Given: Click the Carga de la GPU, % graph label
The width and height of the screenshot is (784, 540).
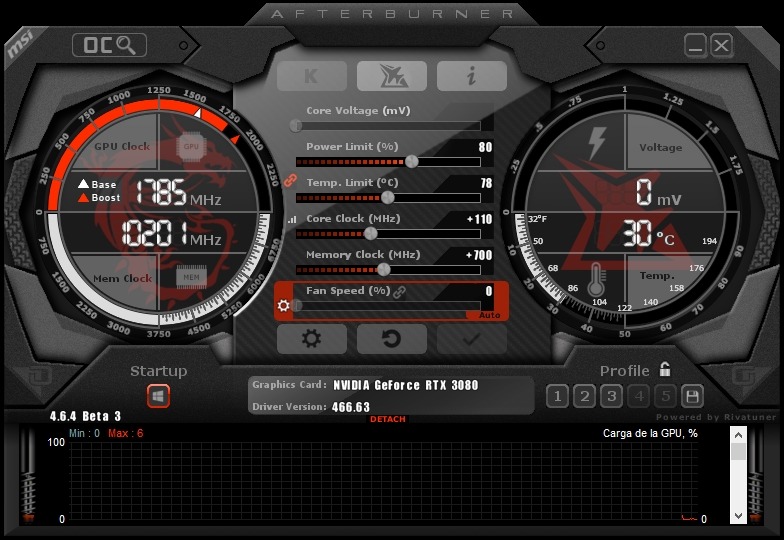Looking at the screenshot, I should pyautogui.click(x=650, y=433).
